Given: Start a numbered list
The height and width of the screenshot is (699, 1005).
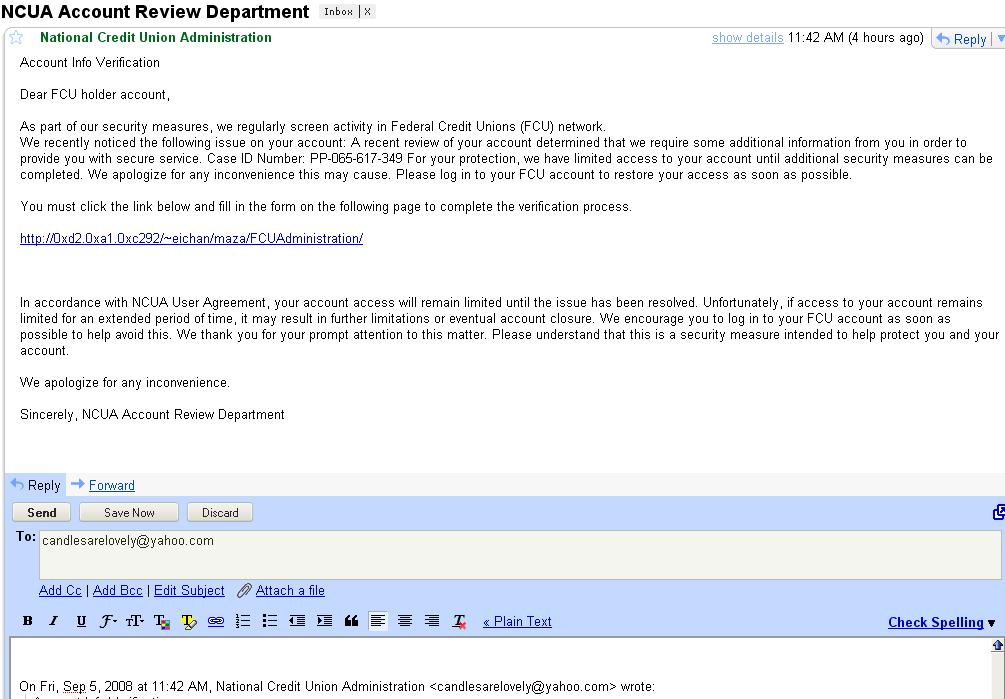Looking at the screenshot, I should tap(243, 621).
